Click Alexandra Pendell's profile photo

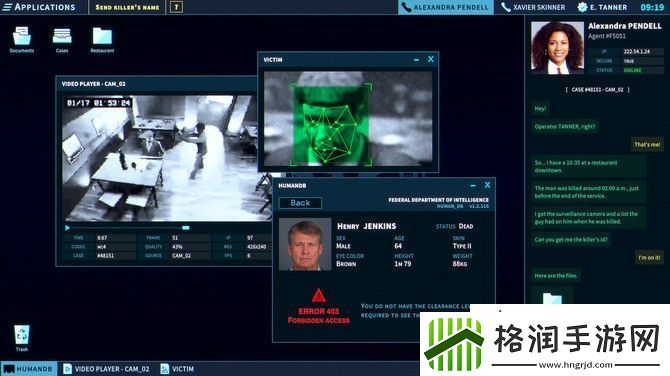(x=557, y=48)
